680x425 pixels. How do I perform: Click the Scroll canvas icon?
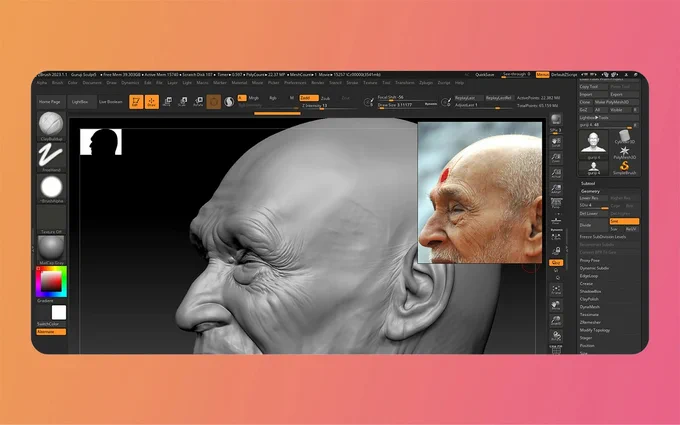(x=556, y=142)
